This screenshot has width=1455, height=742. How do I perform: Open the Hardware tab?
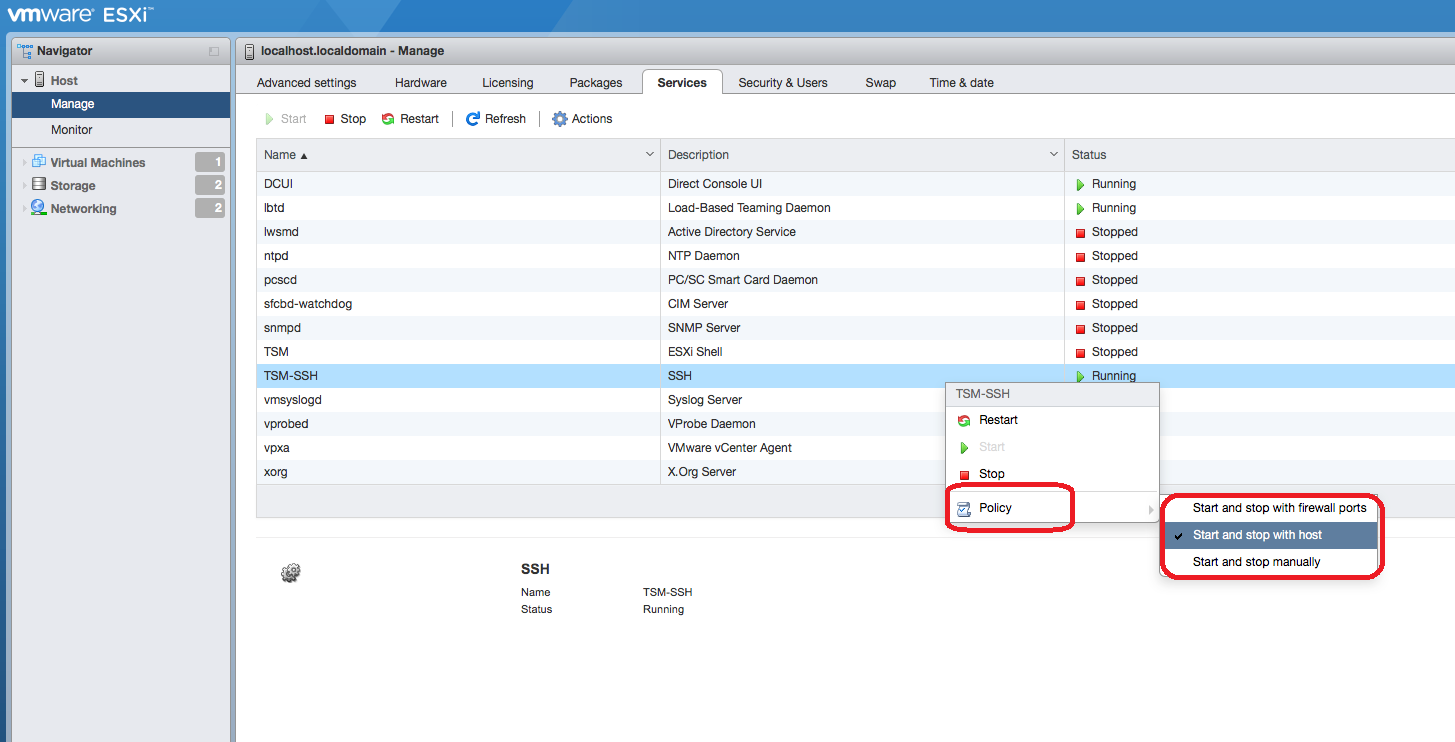coord(421,83)
